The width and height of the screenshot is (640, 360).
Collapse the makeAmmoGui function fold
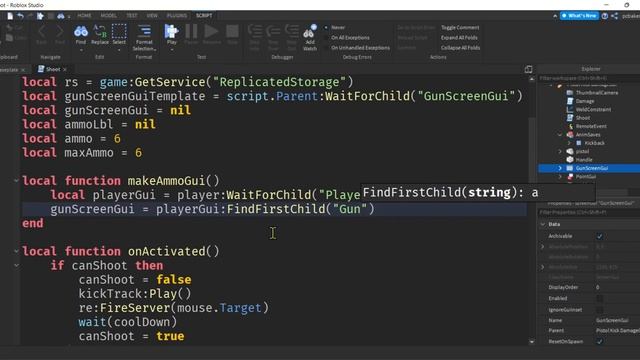coord(16,180)
